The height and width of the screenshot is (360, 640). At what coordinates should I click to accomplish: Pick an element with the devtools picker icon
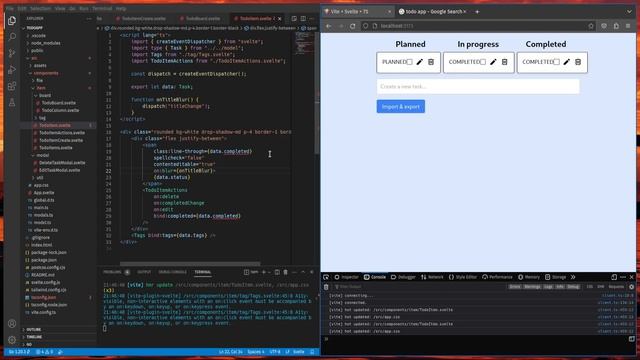click(326, 277)
